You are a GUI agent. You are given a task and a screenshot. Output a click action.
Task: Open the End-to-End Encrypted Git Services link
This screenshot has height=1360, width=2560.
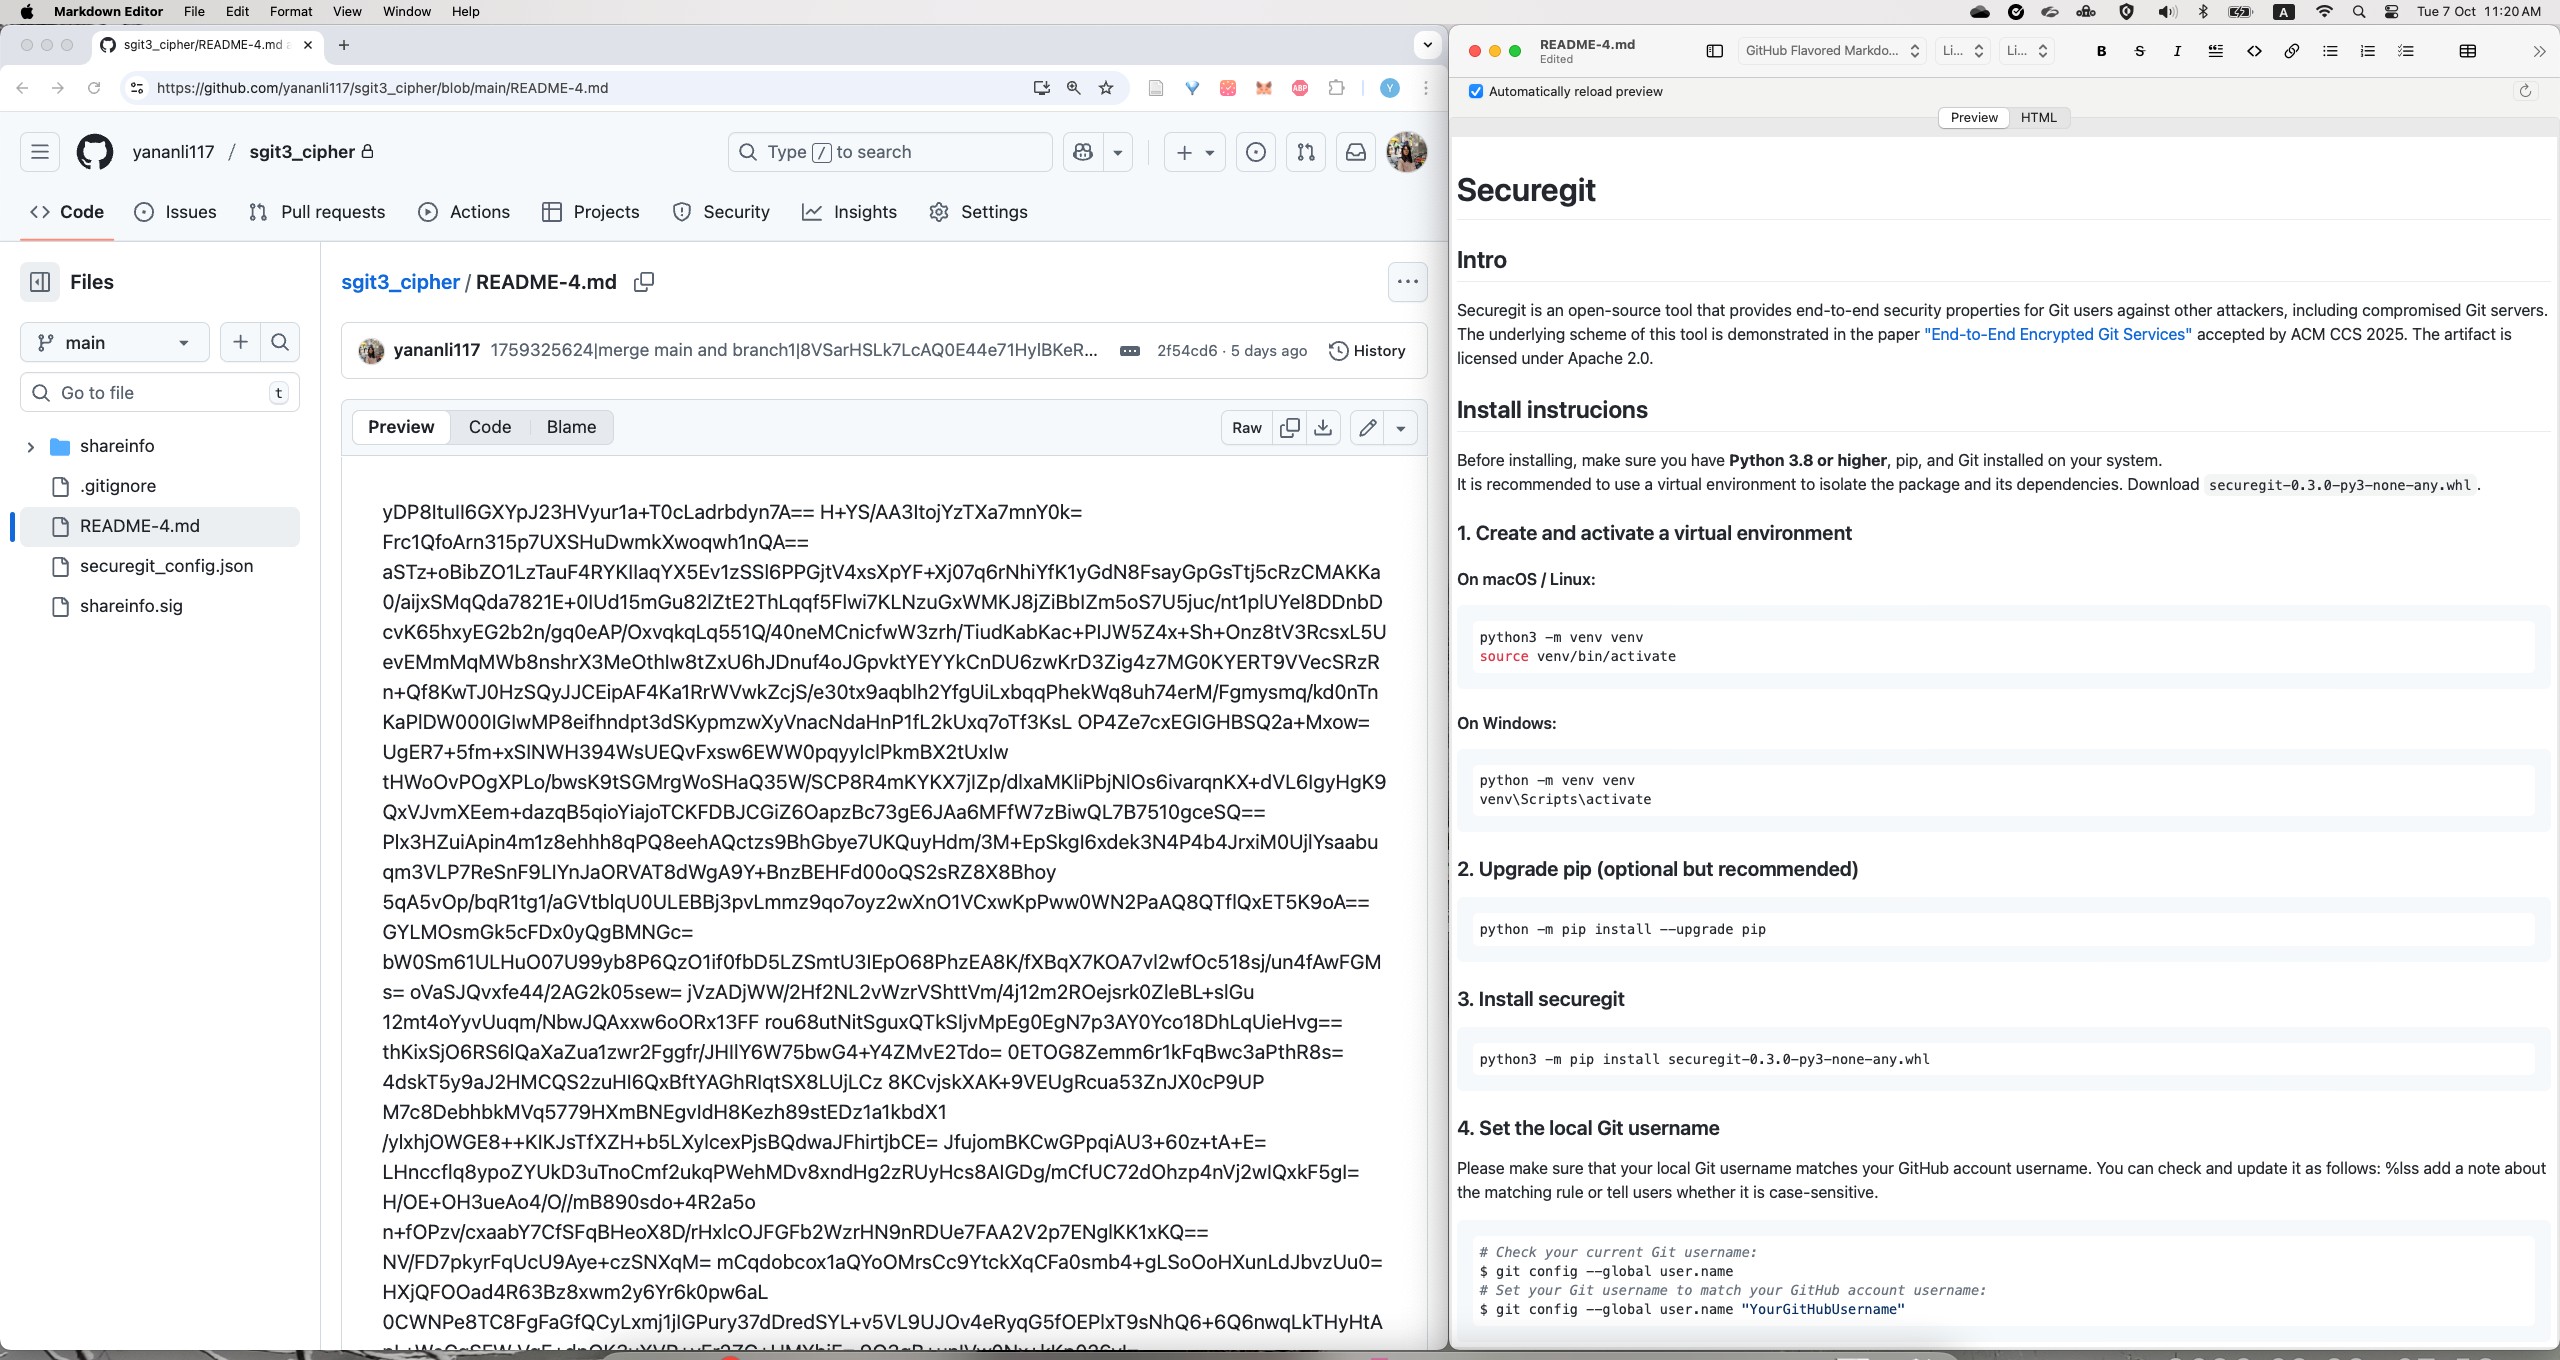tap(2057, 335)
